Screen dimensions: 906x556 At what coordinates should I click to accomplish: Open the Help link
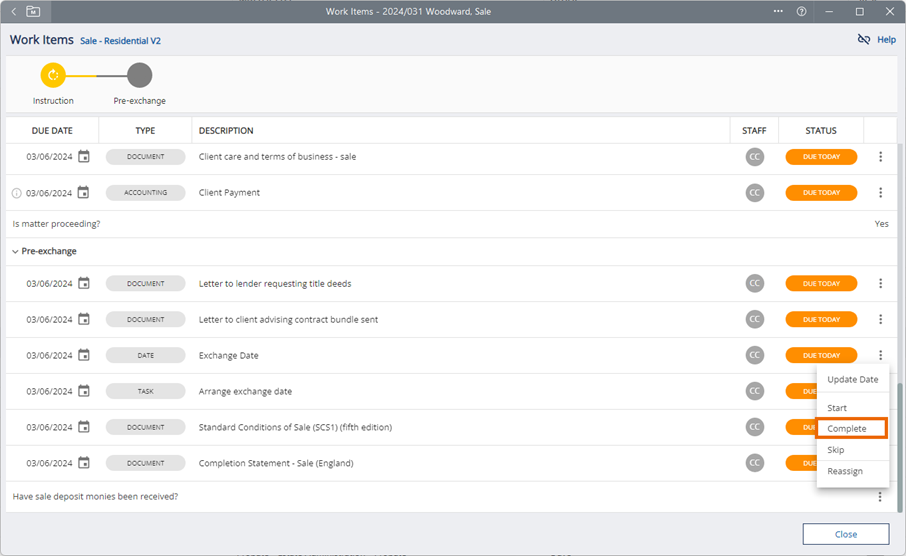tap(886, 40)
